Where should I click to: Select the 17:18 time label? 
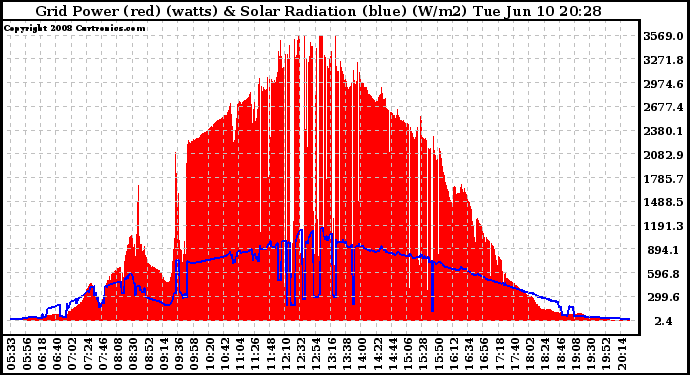[x=499, y=354]
